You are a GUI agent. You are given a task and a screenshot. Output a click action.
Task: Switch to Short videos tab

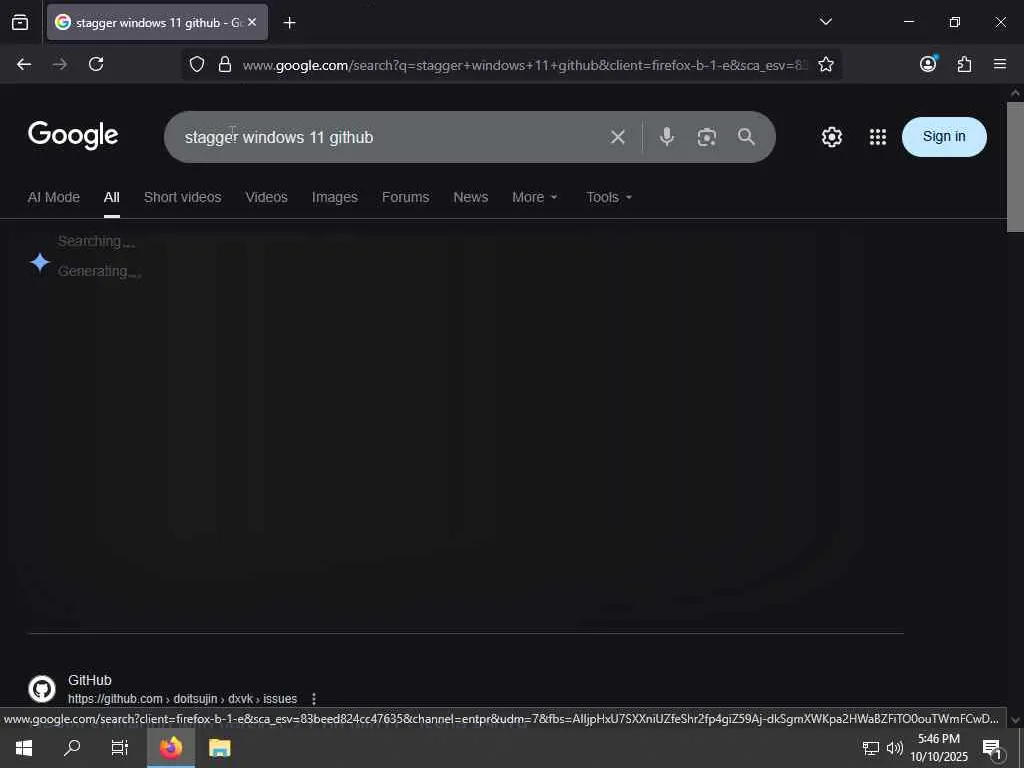182,197
